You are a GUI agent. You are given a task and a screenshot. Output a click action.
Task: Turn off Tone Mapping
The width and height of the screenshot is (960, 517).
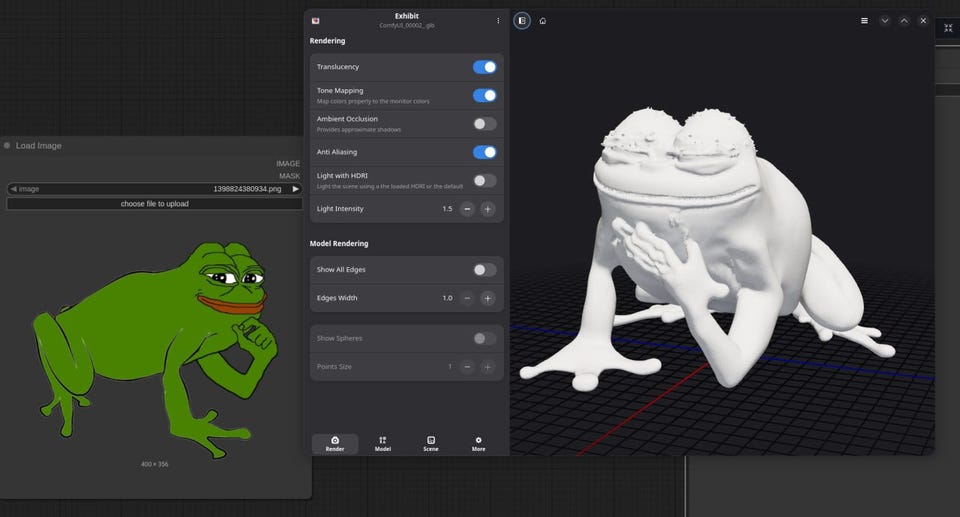[x=484, y=95]
